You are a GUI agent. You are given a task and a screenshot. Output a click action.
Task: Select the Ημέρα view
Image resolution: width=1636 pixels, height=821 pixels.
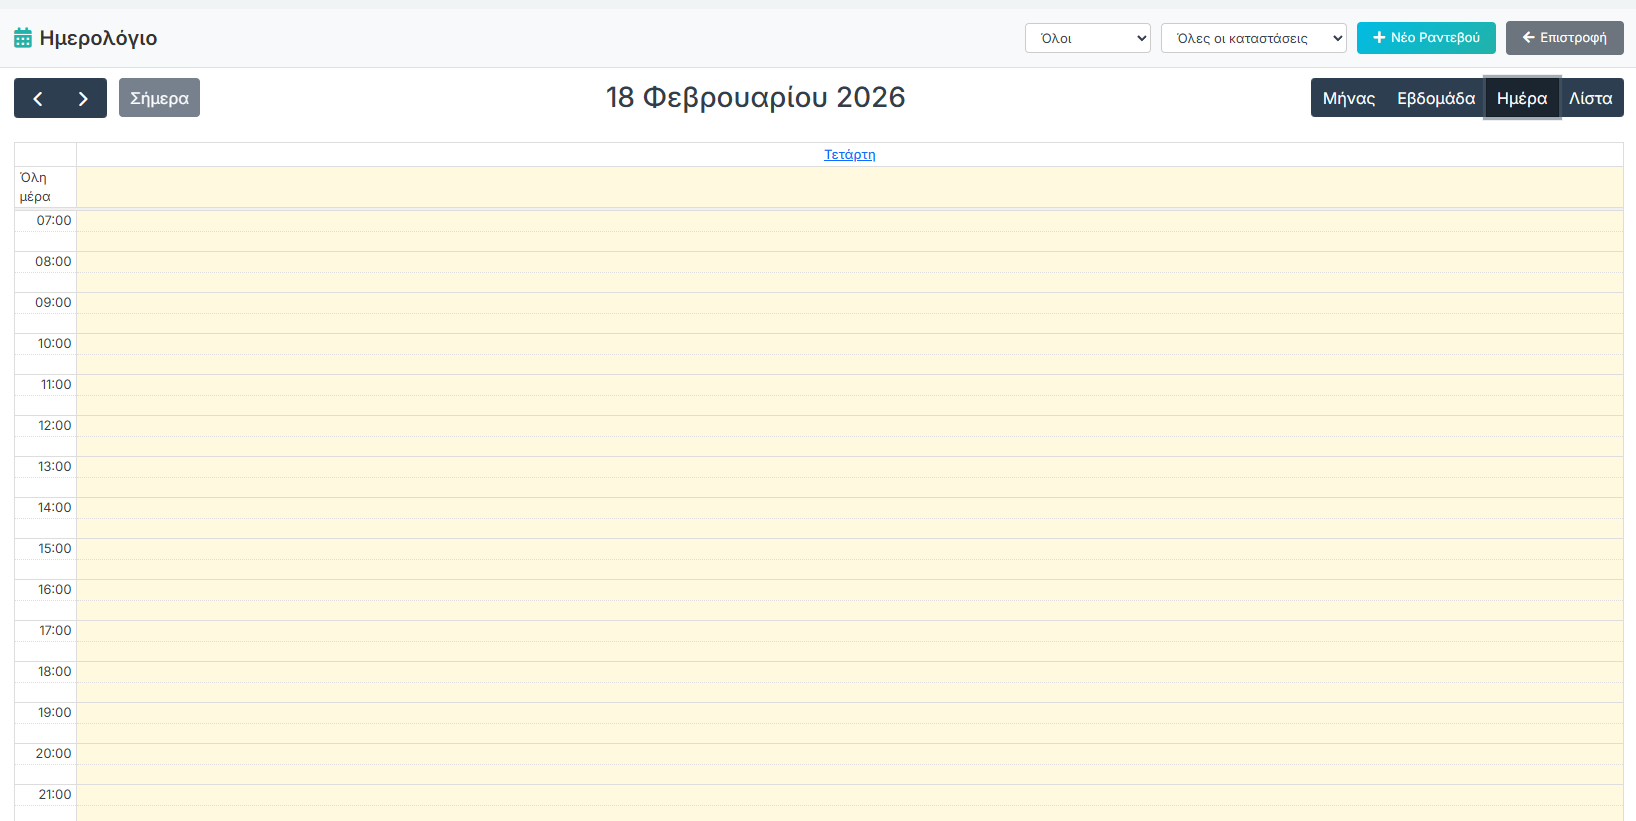point(1521,98)
